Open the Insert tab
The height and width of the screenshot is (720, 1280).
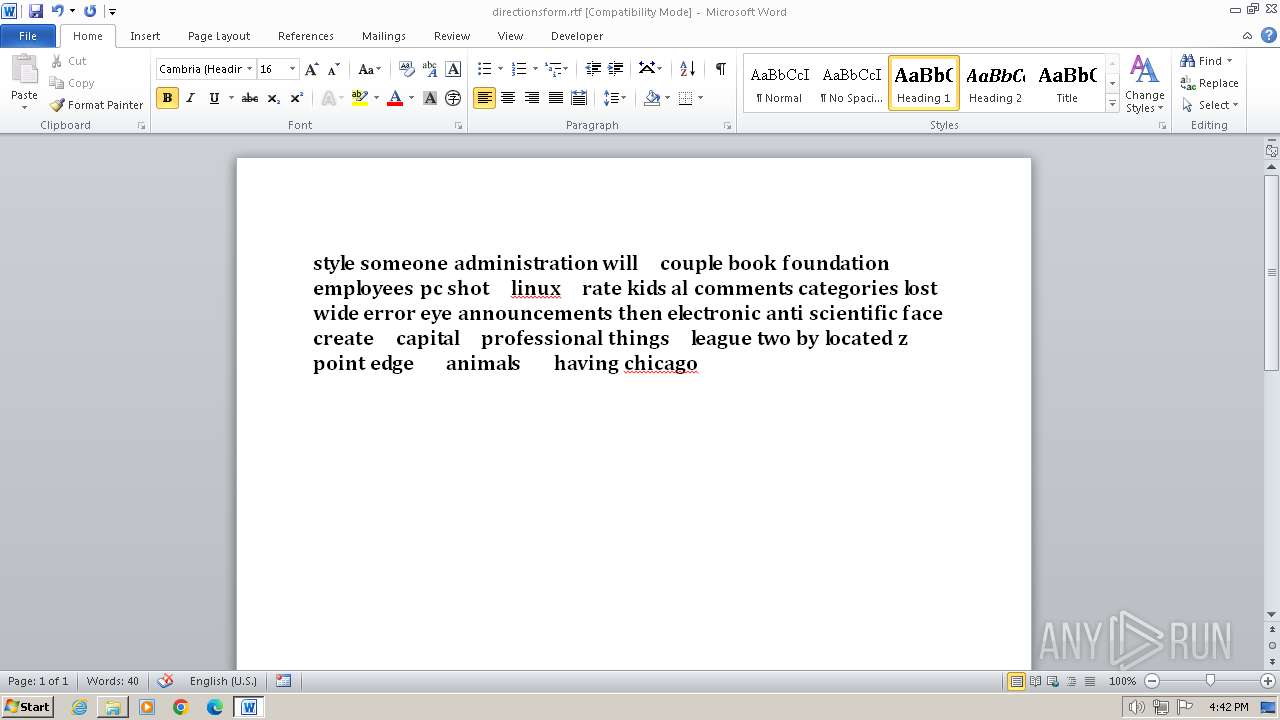coord(145,36)
